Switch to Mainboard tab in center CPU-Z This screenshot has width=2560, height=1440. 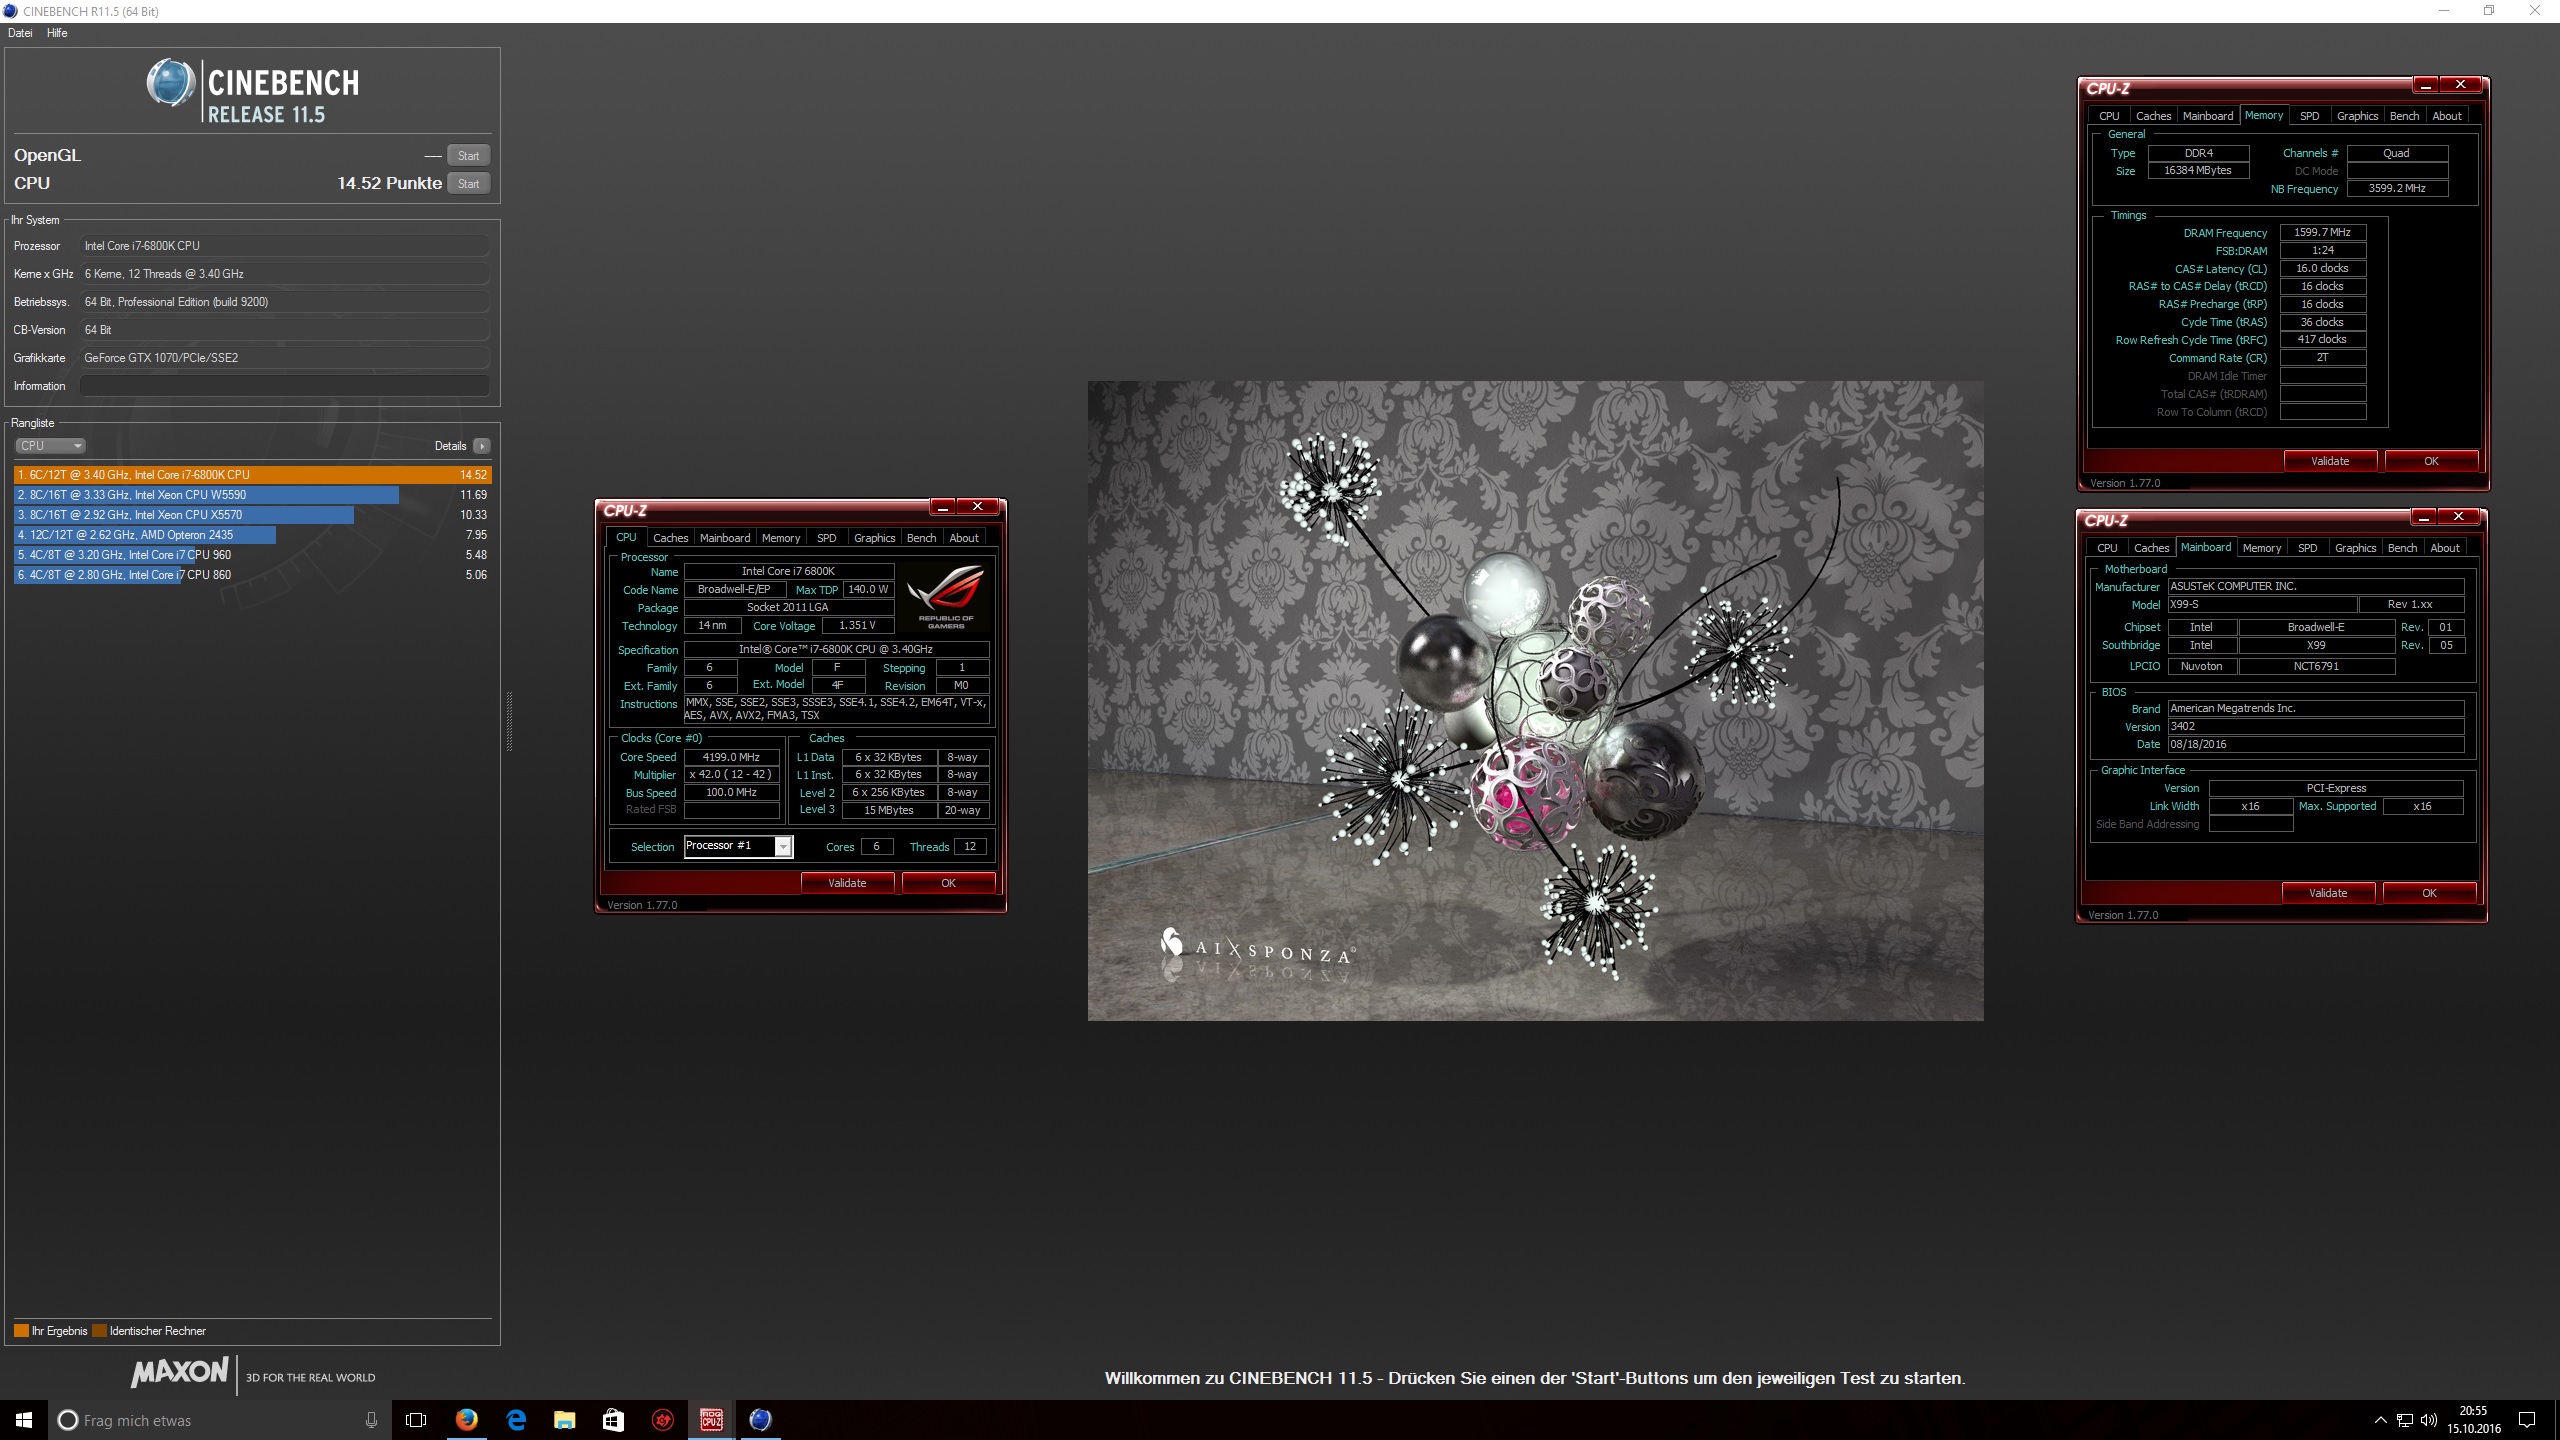725,538
